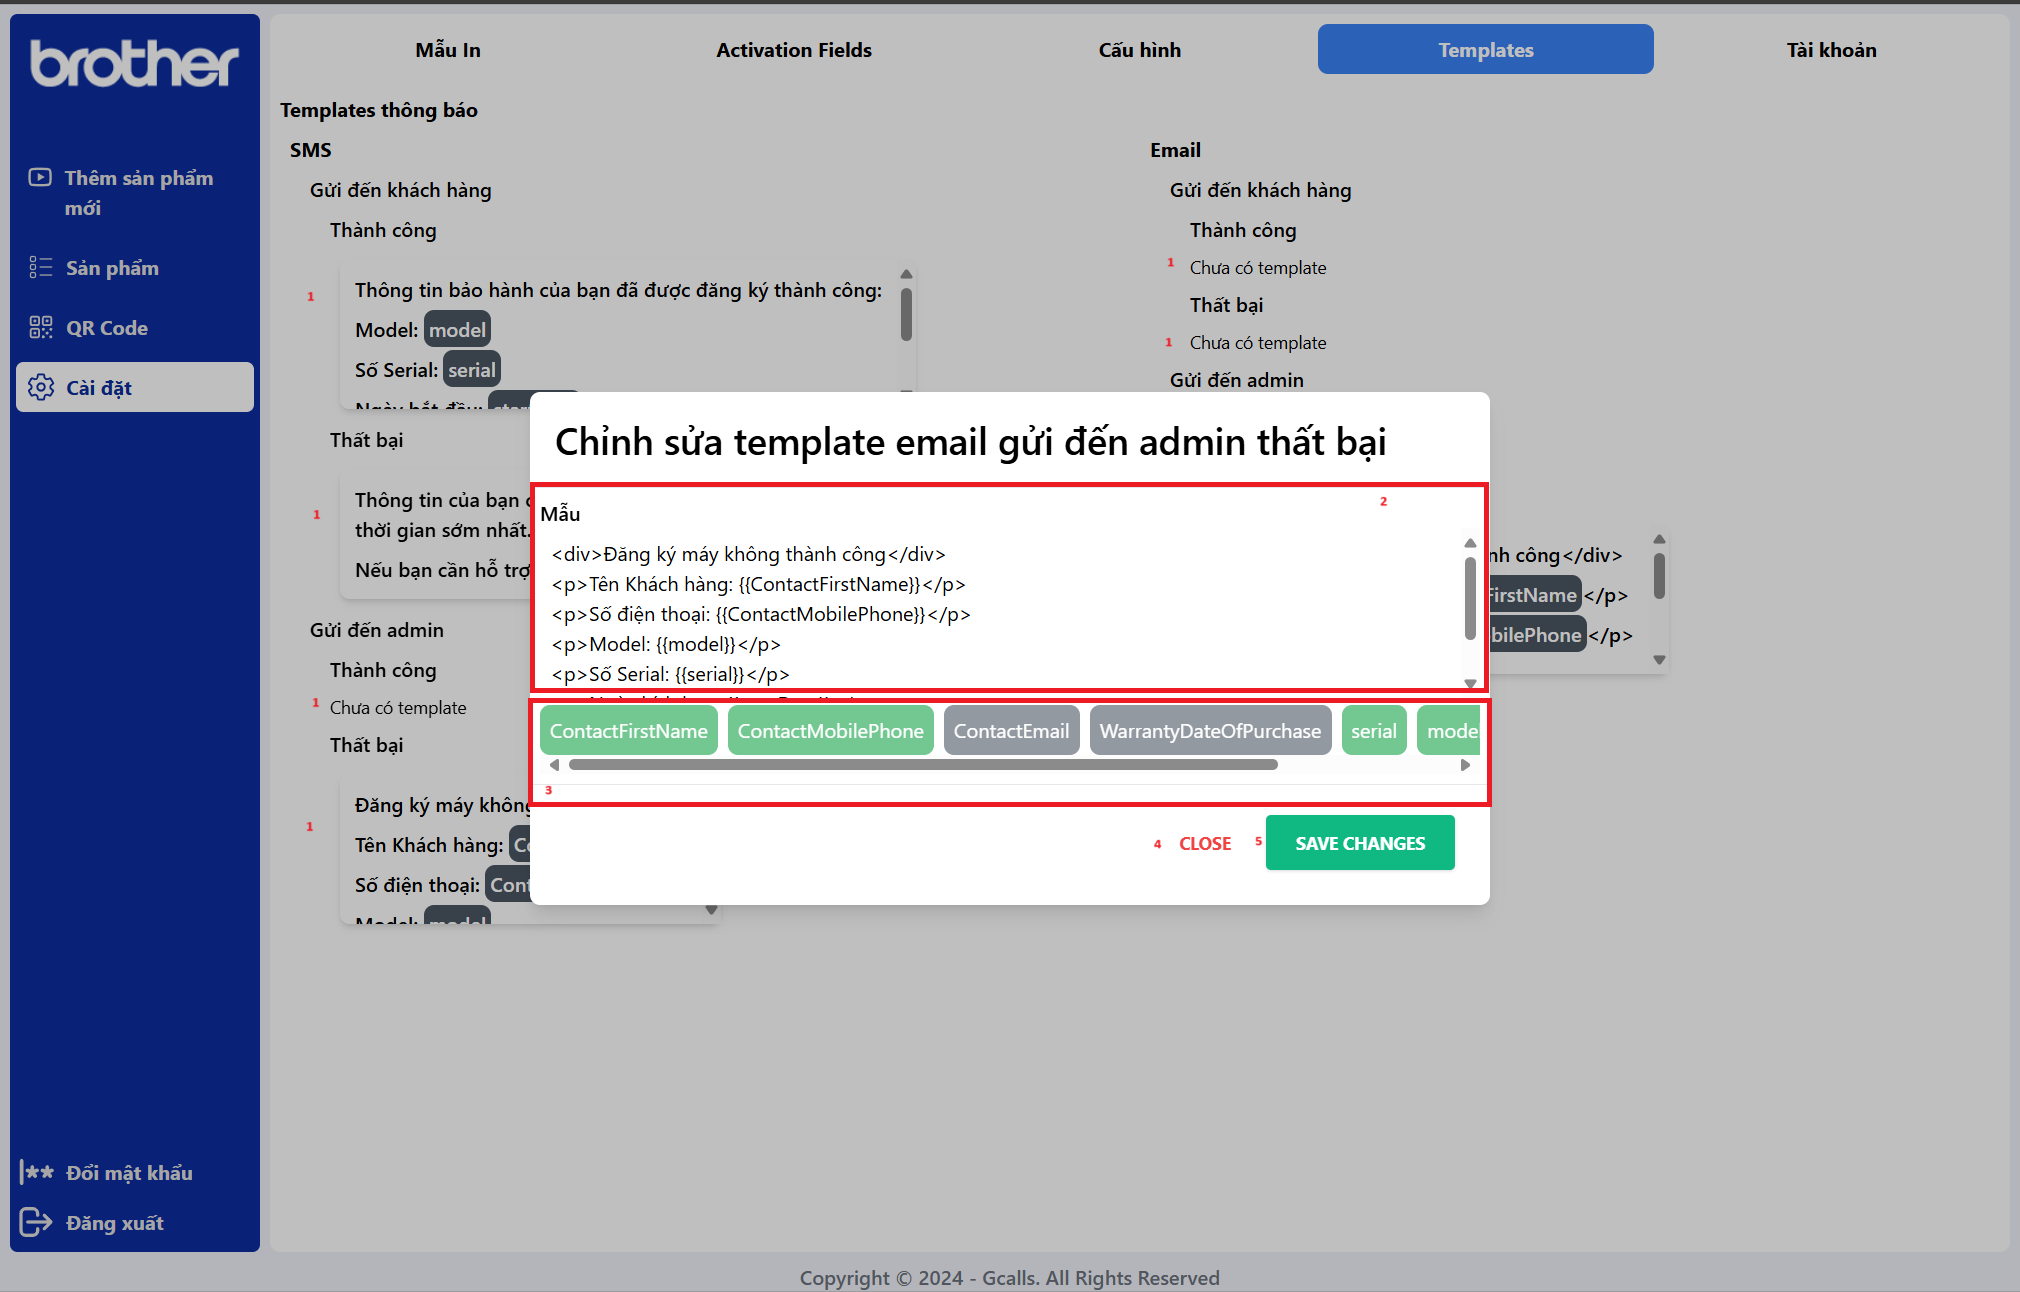
Task: Open Sản phẩm via the list icon
Action: [x=42, y=267]
